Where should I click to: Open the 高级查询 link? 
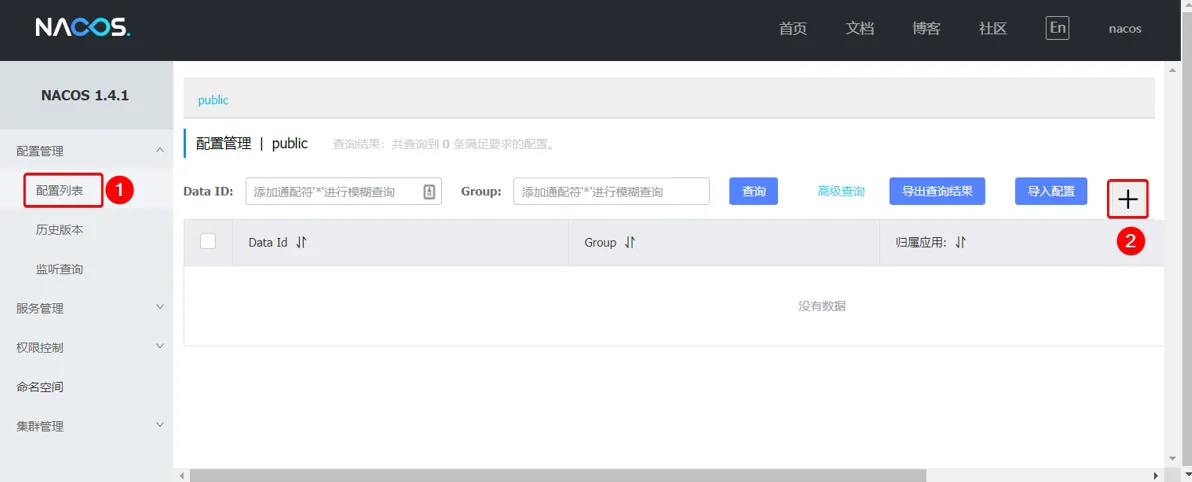click(840, 191)
